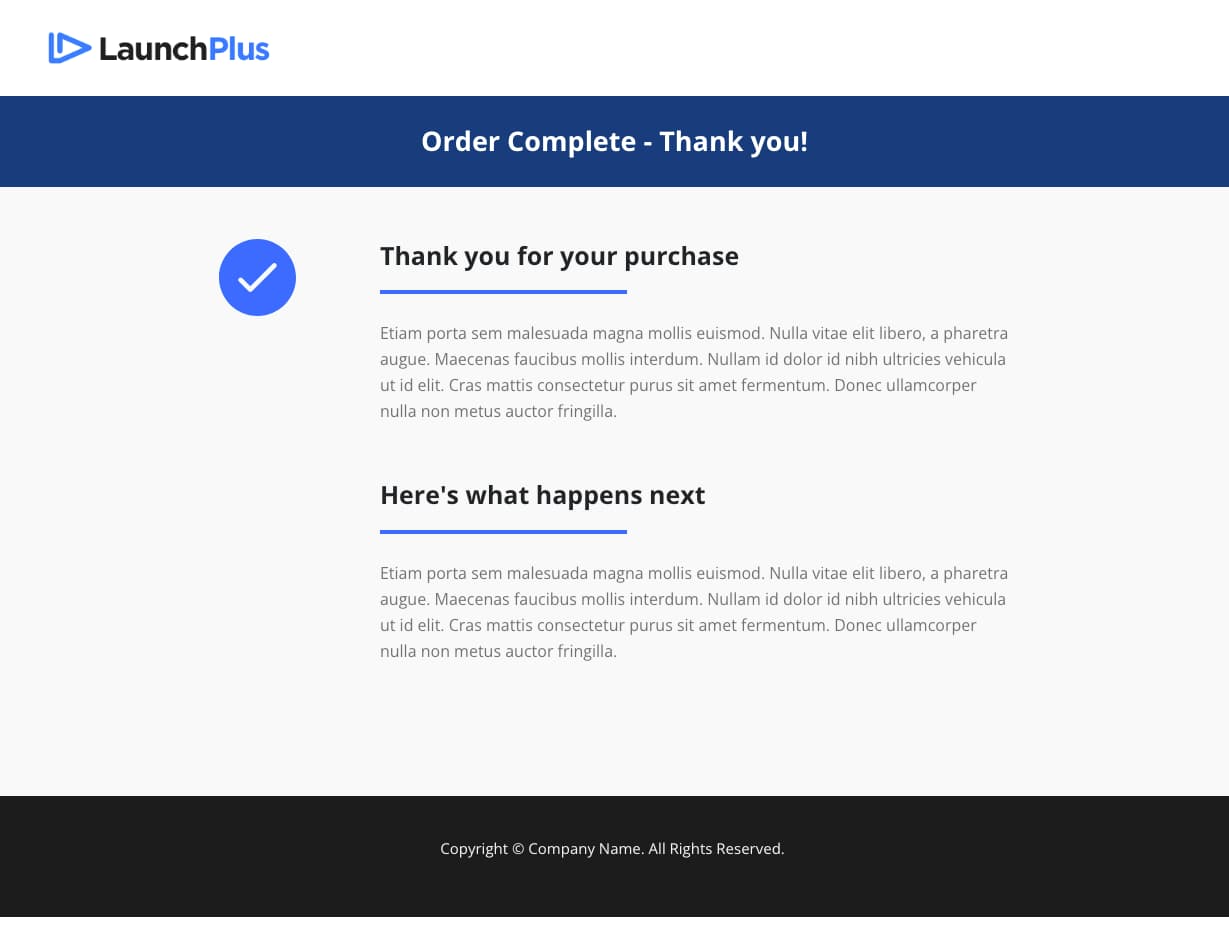Click "All Rights Reserved." in the footer
Viewport: 1229px width, 934px height.
(x=716, y=849)
